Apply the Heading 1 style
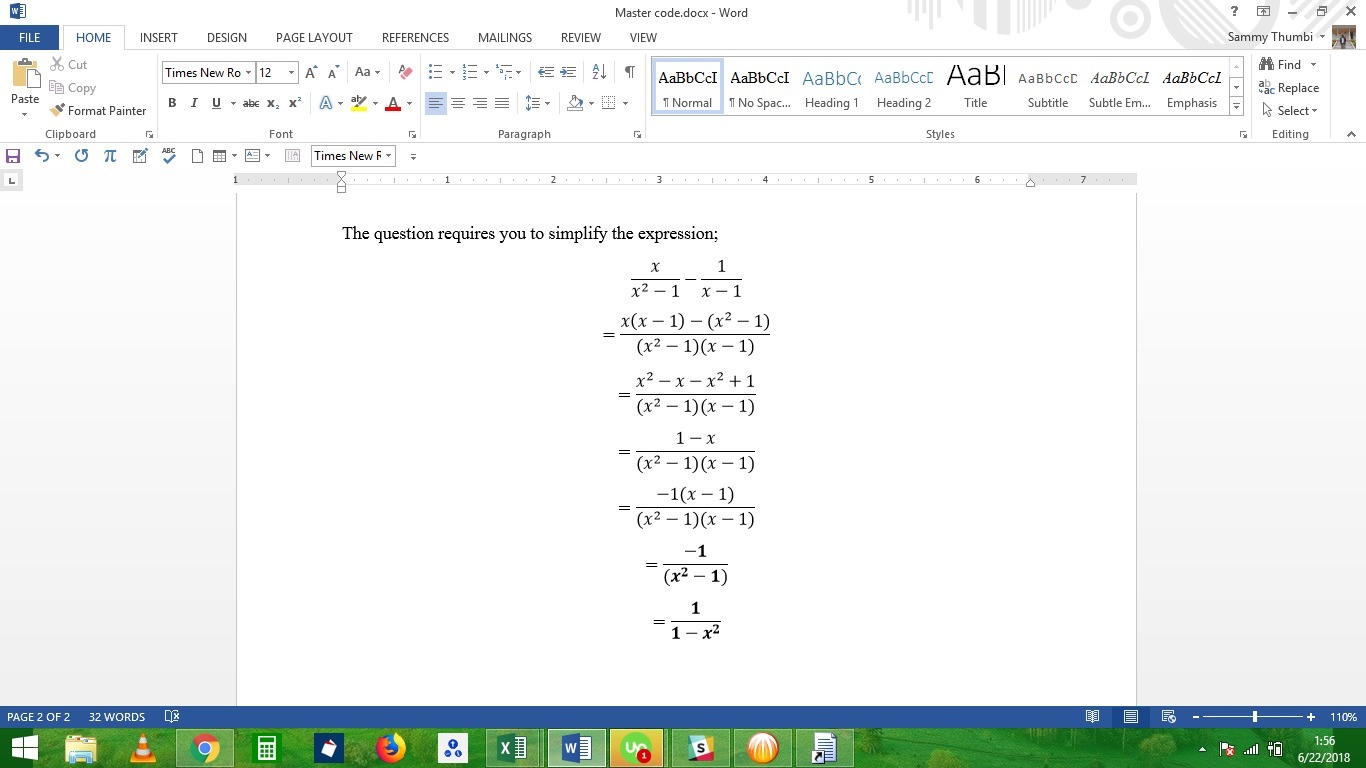This screenshot has height=768, width=1366. 831,87
